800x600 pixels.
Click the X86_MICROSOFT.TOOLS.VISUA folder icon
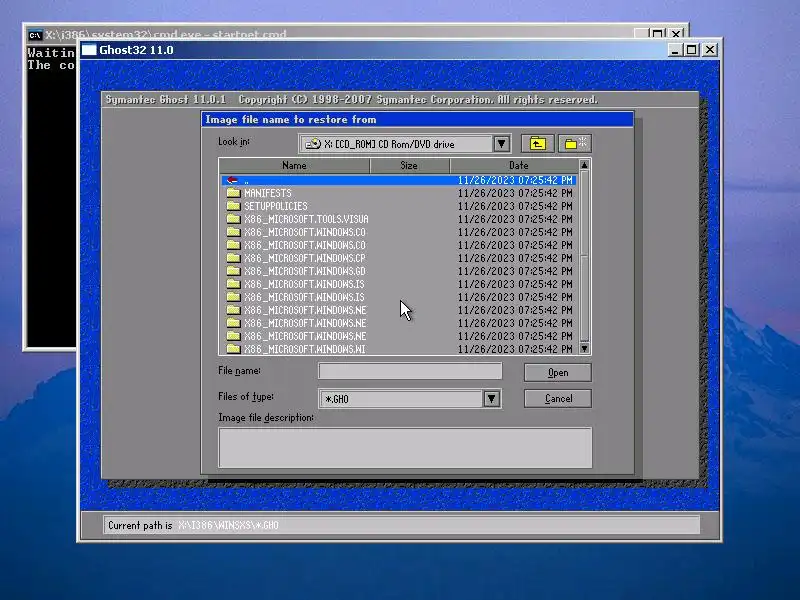tap(233, 219)
